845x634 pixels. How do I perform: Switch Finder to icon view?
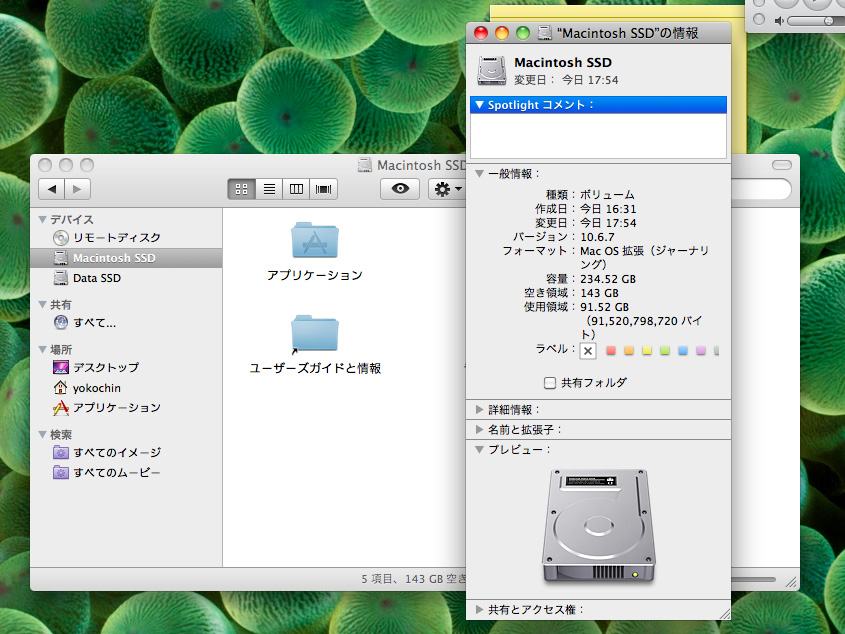point(241,189)
